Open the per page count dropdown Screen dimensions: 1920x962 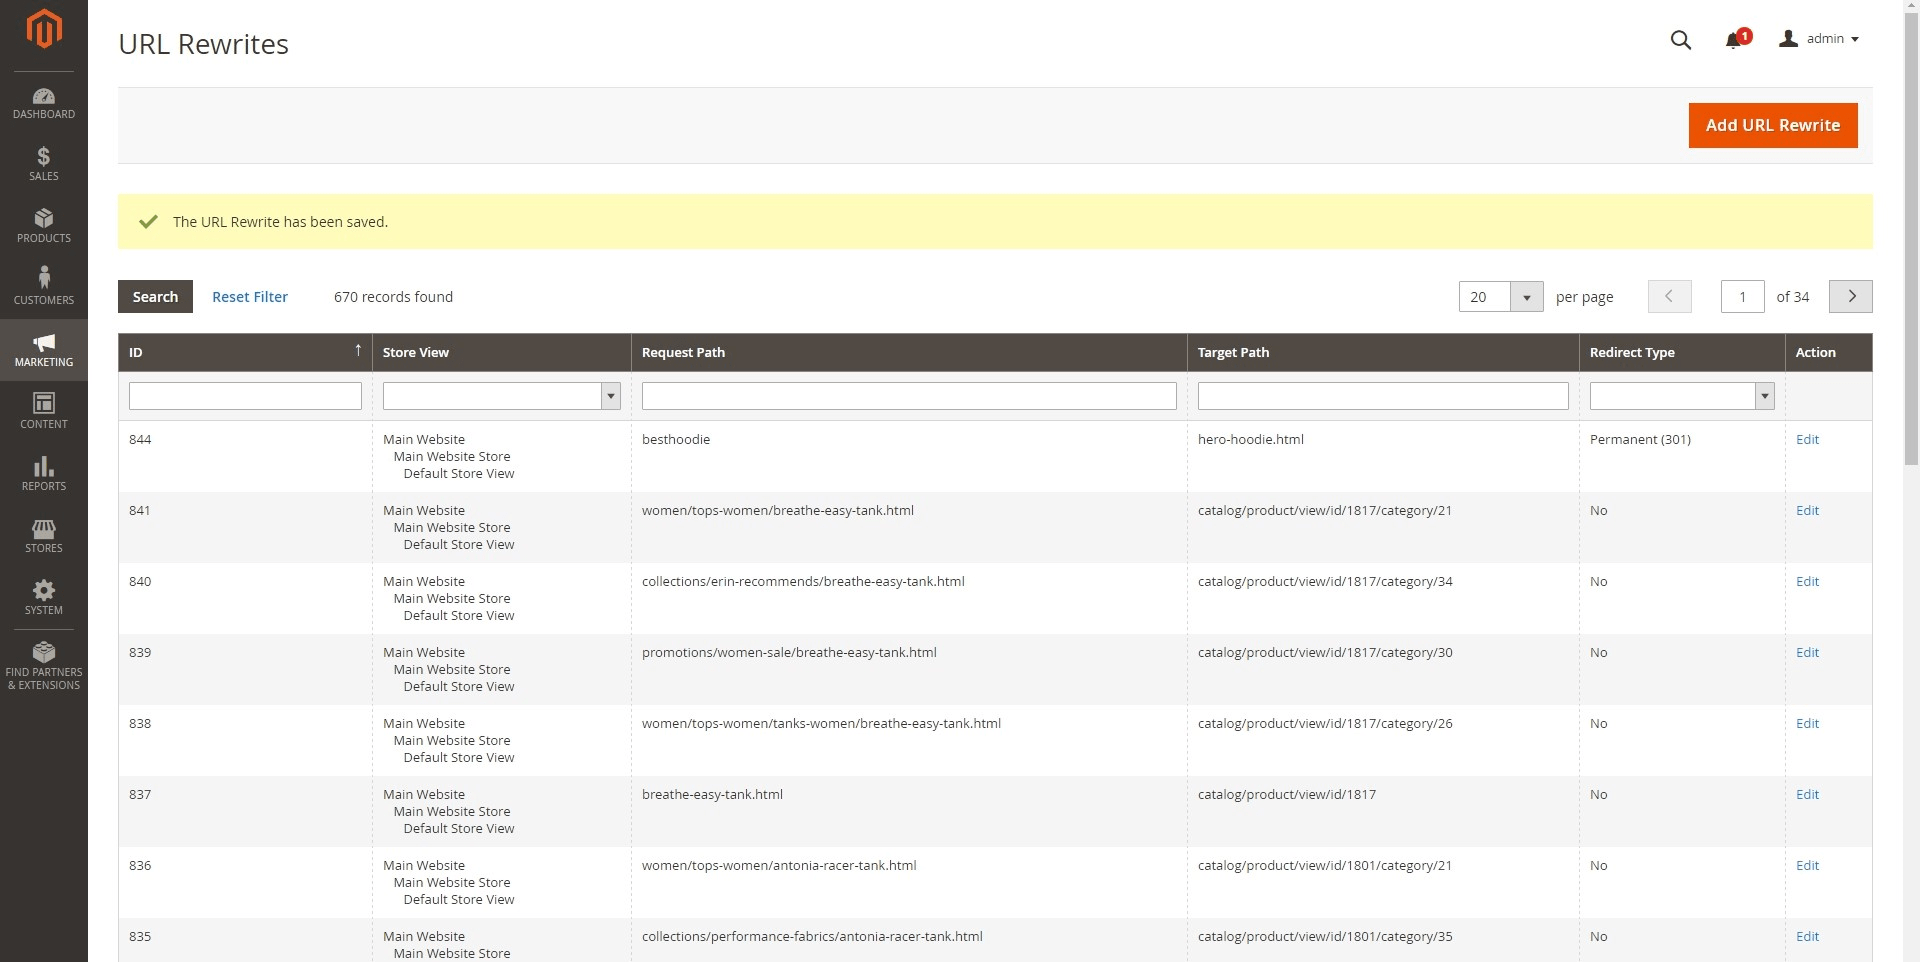pos(1526,297)
